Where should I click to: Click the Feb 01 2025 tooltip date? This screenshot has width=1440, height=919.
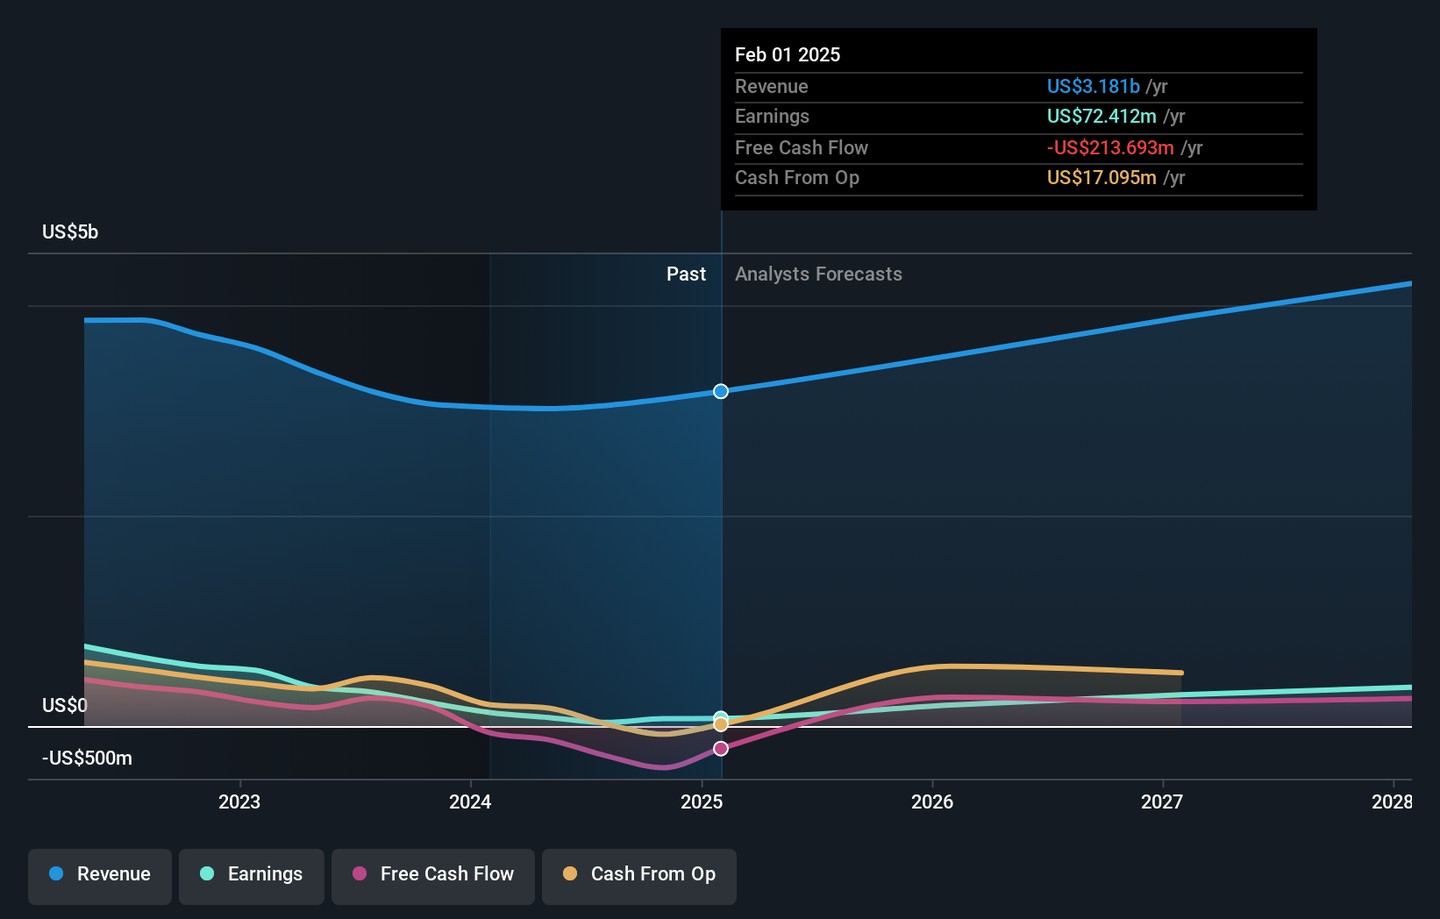[787, 55]
